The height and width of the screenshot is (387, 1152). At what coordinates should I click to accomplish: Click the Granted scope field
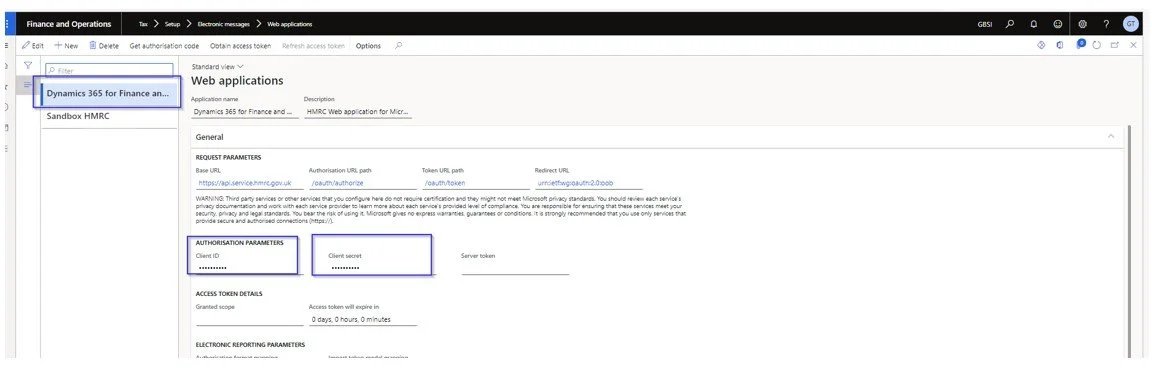[250, 319]
